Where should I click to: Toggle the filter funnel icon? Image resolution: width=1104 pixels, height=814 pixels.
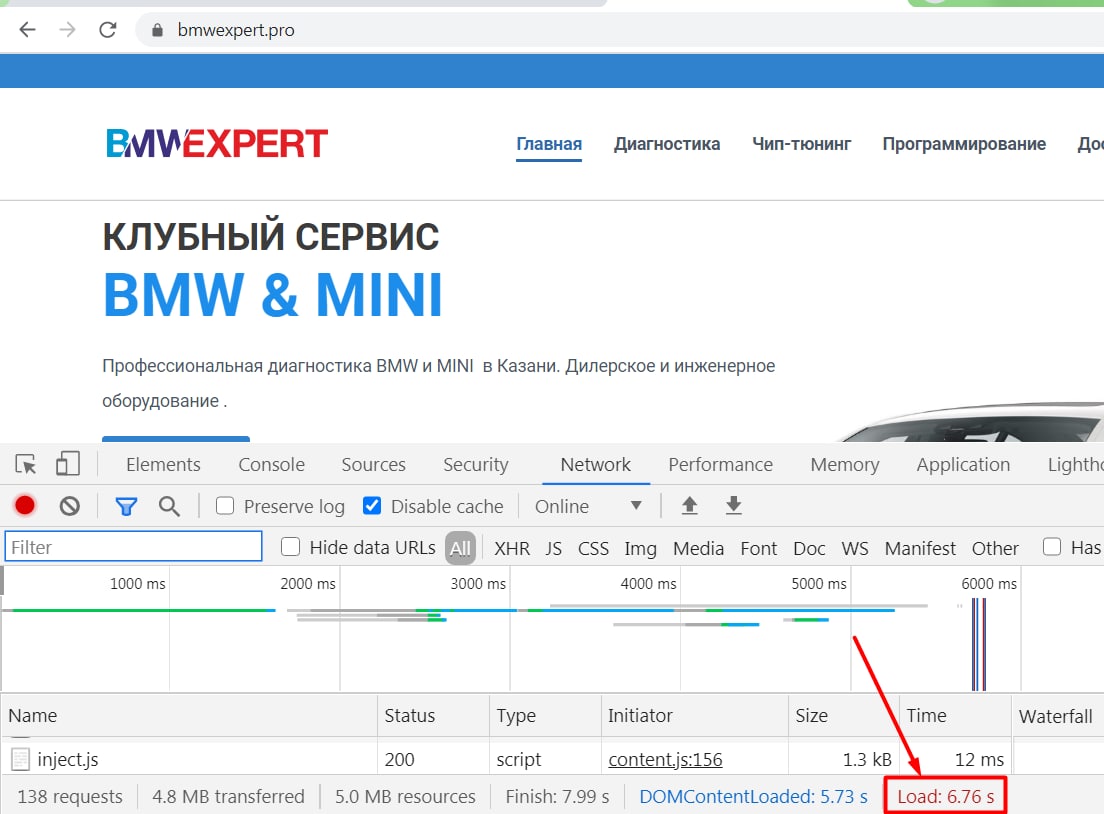(x=126, y=506)
